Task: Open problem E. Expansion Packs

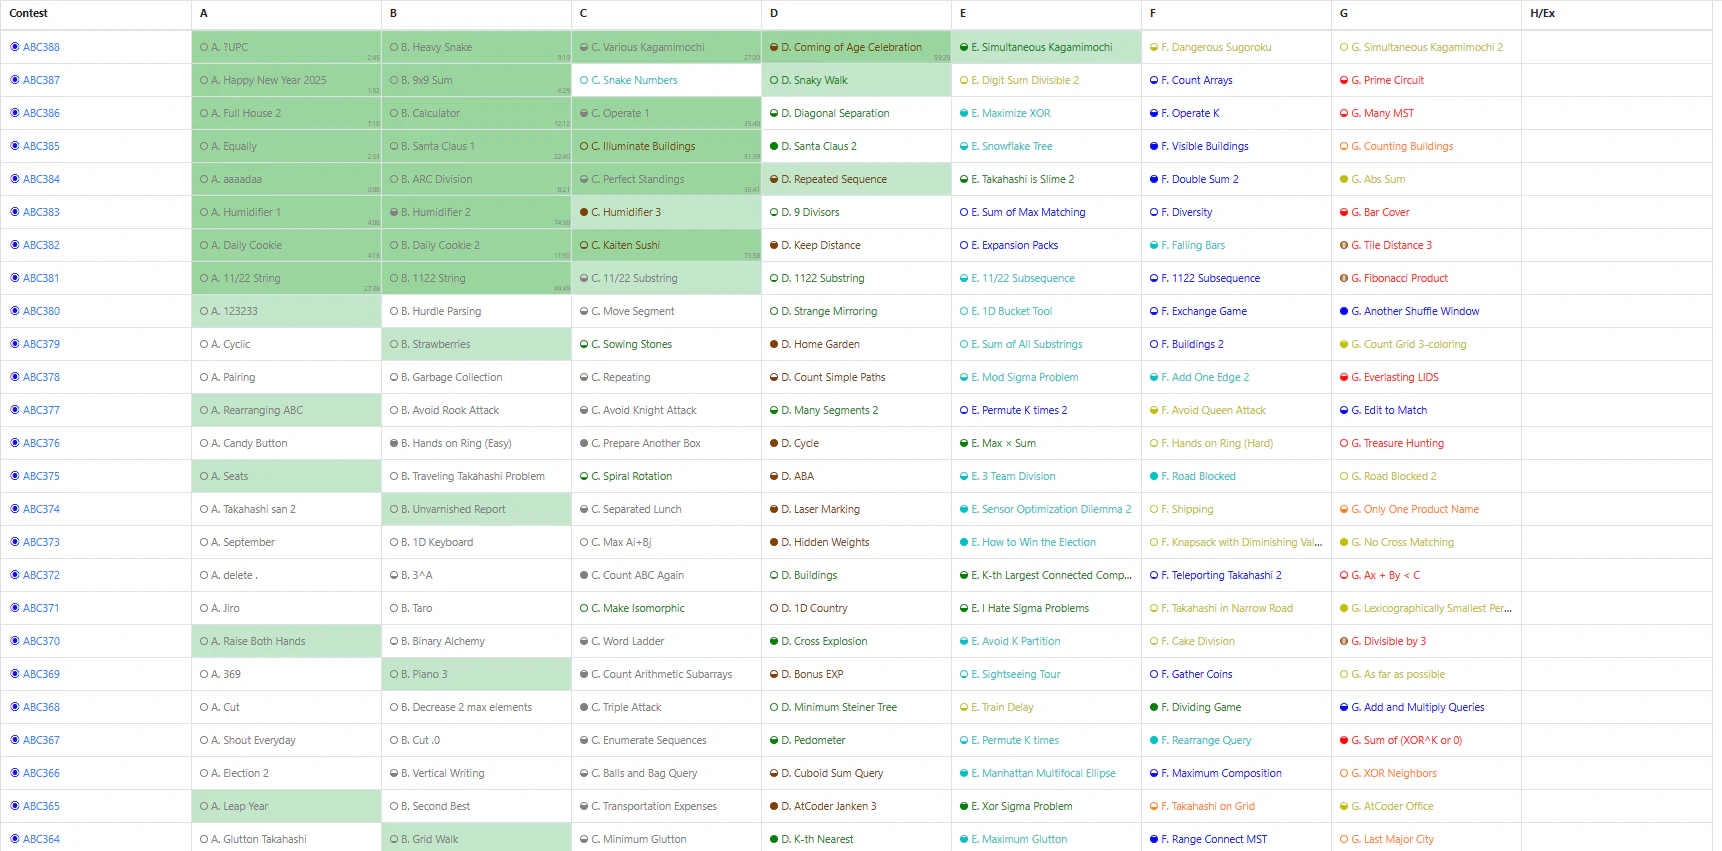Action: (1014, 245)
